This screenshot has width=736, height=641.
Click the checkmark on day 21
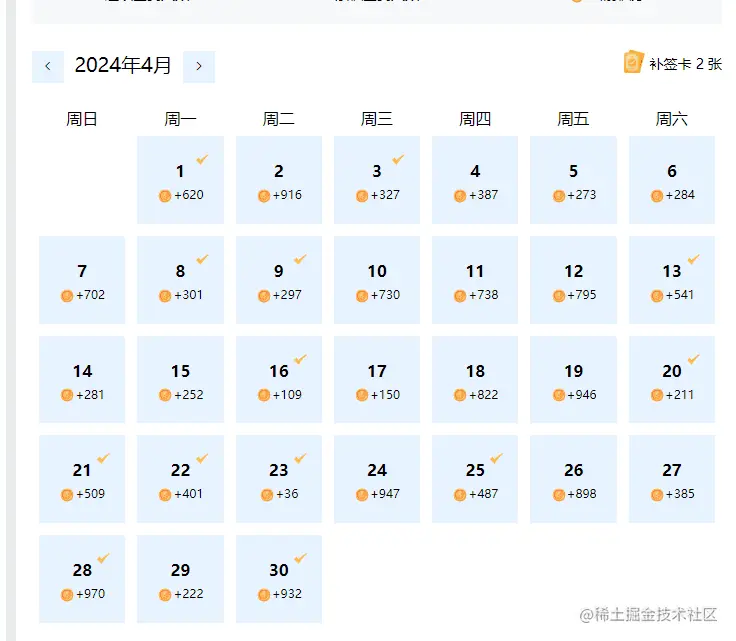coord(104,458)
